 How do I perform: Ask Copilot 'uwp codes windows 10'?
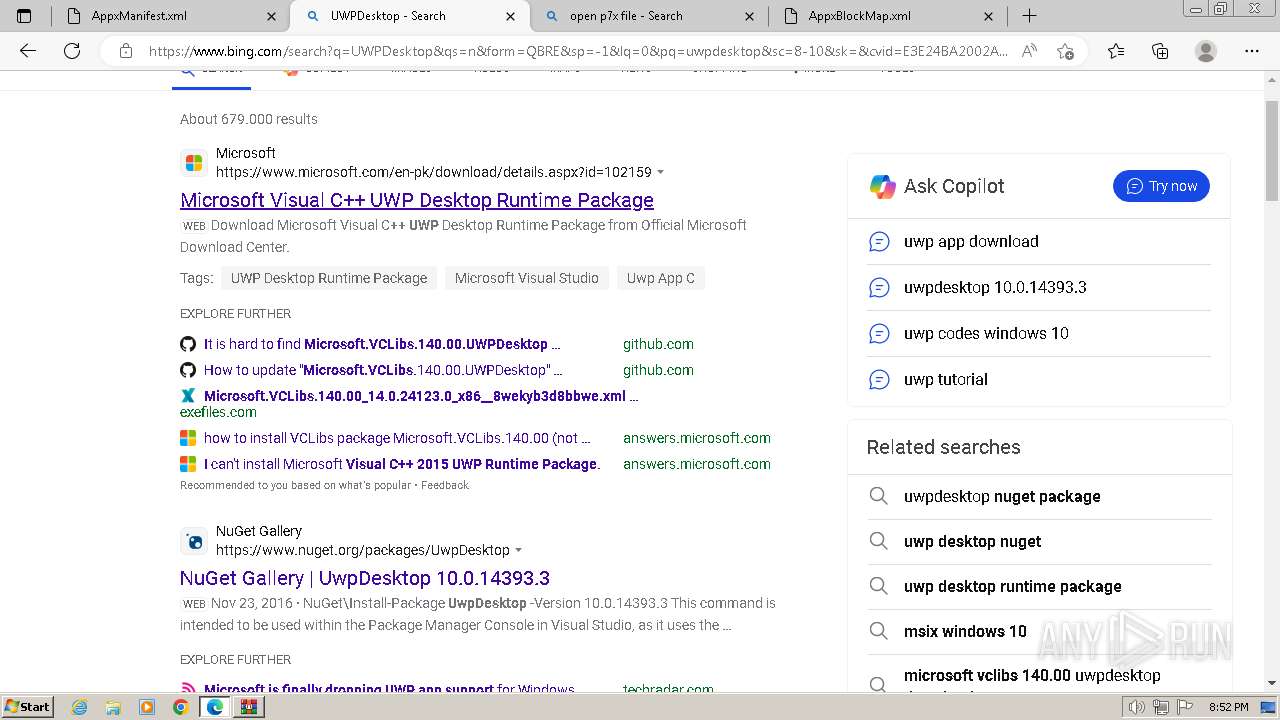click(x=1039, y=334)
